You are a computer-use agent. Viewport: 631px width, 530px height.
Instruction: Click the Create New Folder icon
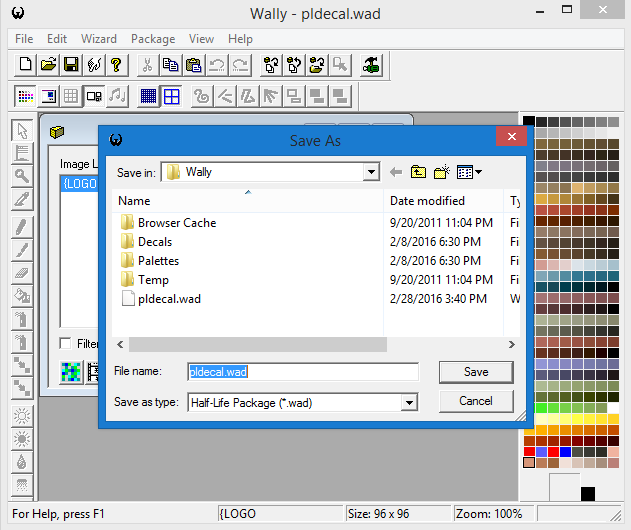tap(442, 172)
